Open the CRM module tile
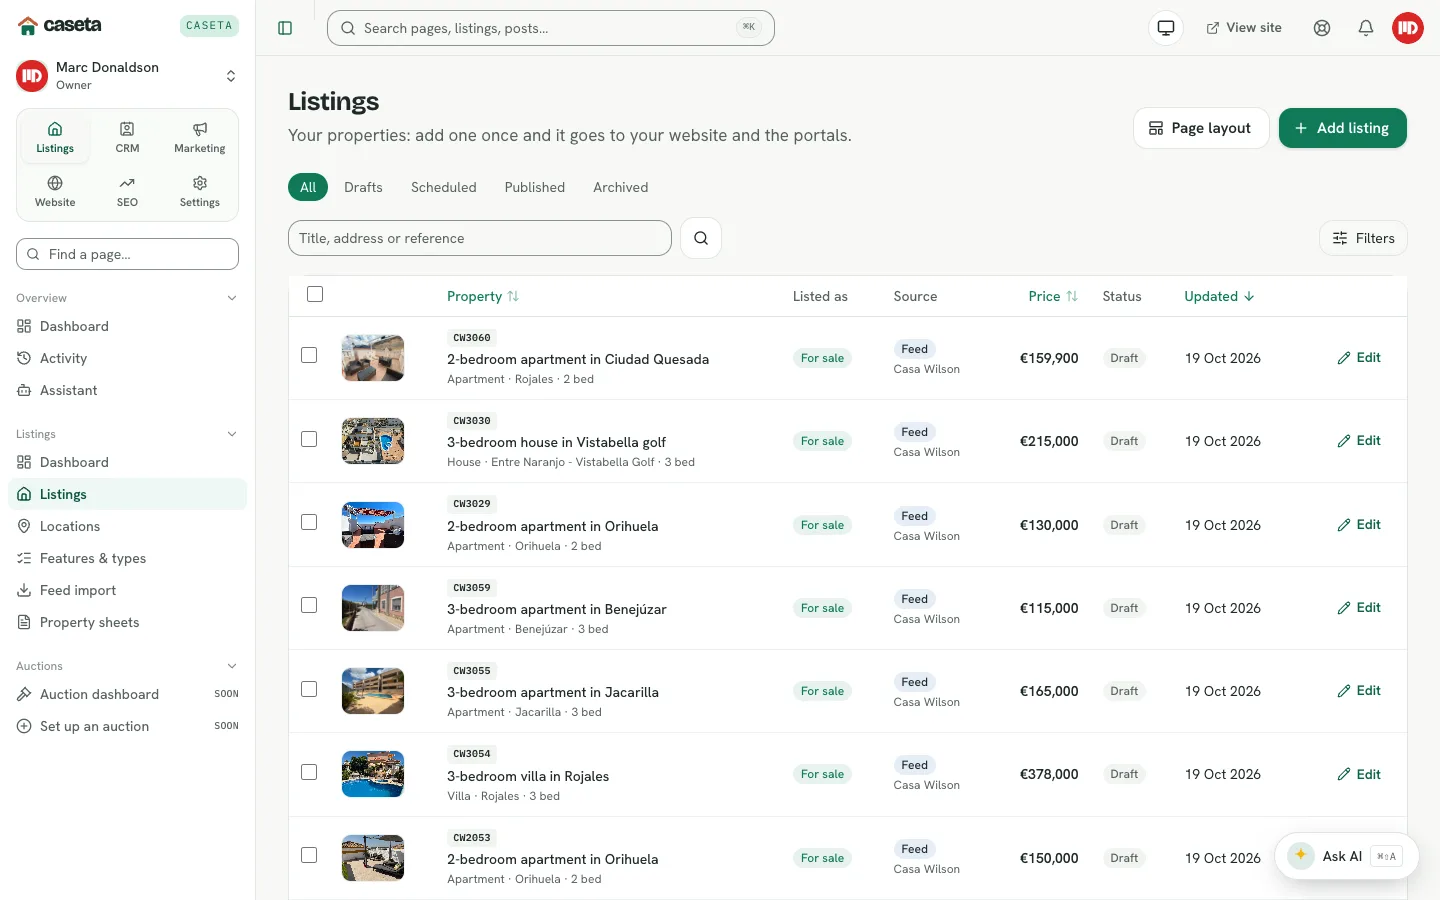1440x900 pixels. [x=127, y=137]
